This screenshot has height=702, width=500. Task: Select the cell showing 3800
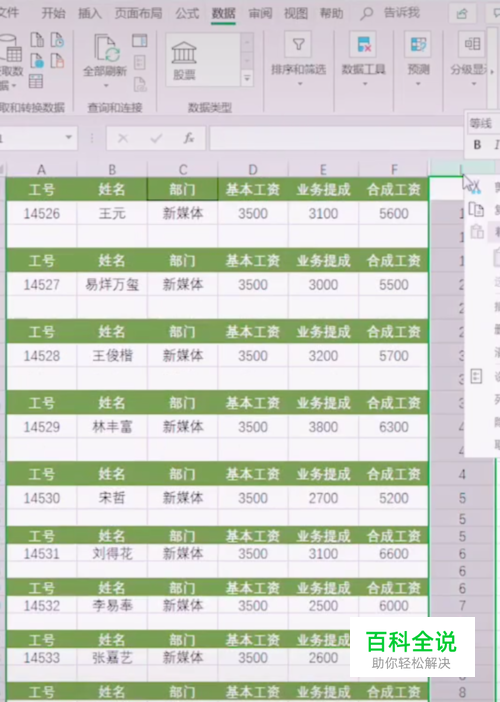tap(323, 427)
